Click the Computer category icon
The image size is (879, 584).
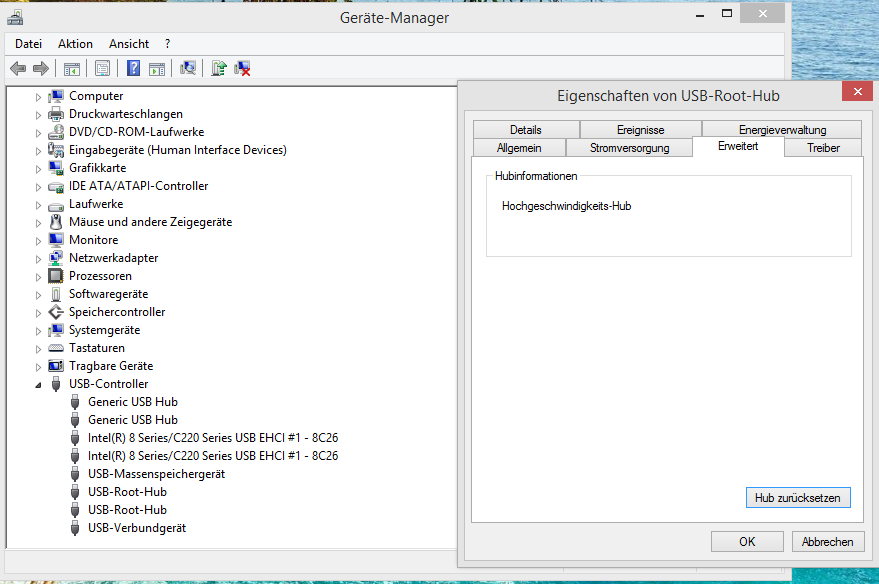tap(56, 96)
